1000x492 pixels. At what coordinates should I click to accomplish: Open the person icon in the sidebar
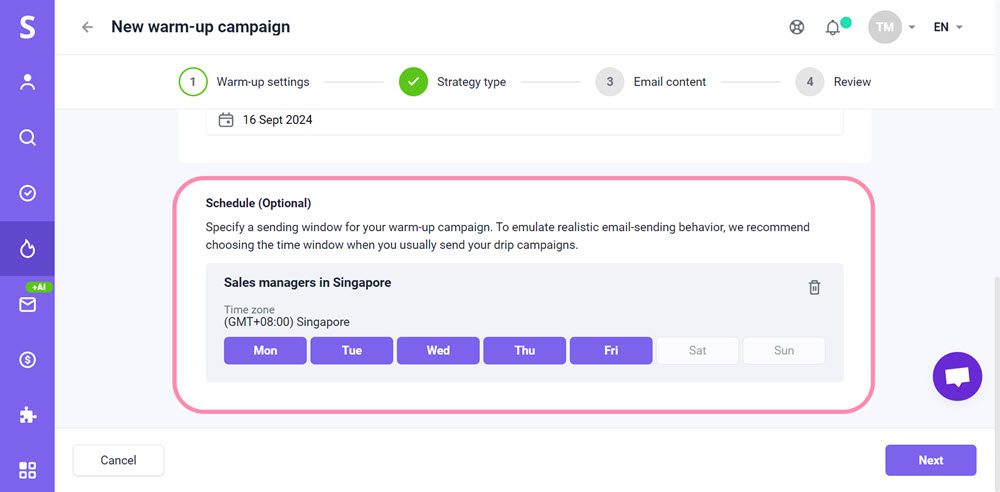coord(27,83)
